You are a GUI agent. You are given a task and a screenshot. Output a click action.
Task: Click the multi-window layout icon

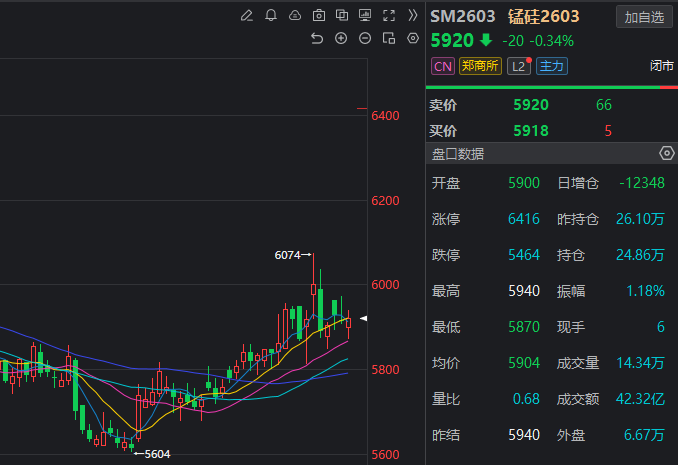point(389,38)
